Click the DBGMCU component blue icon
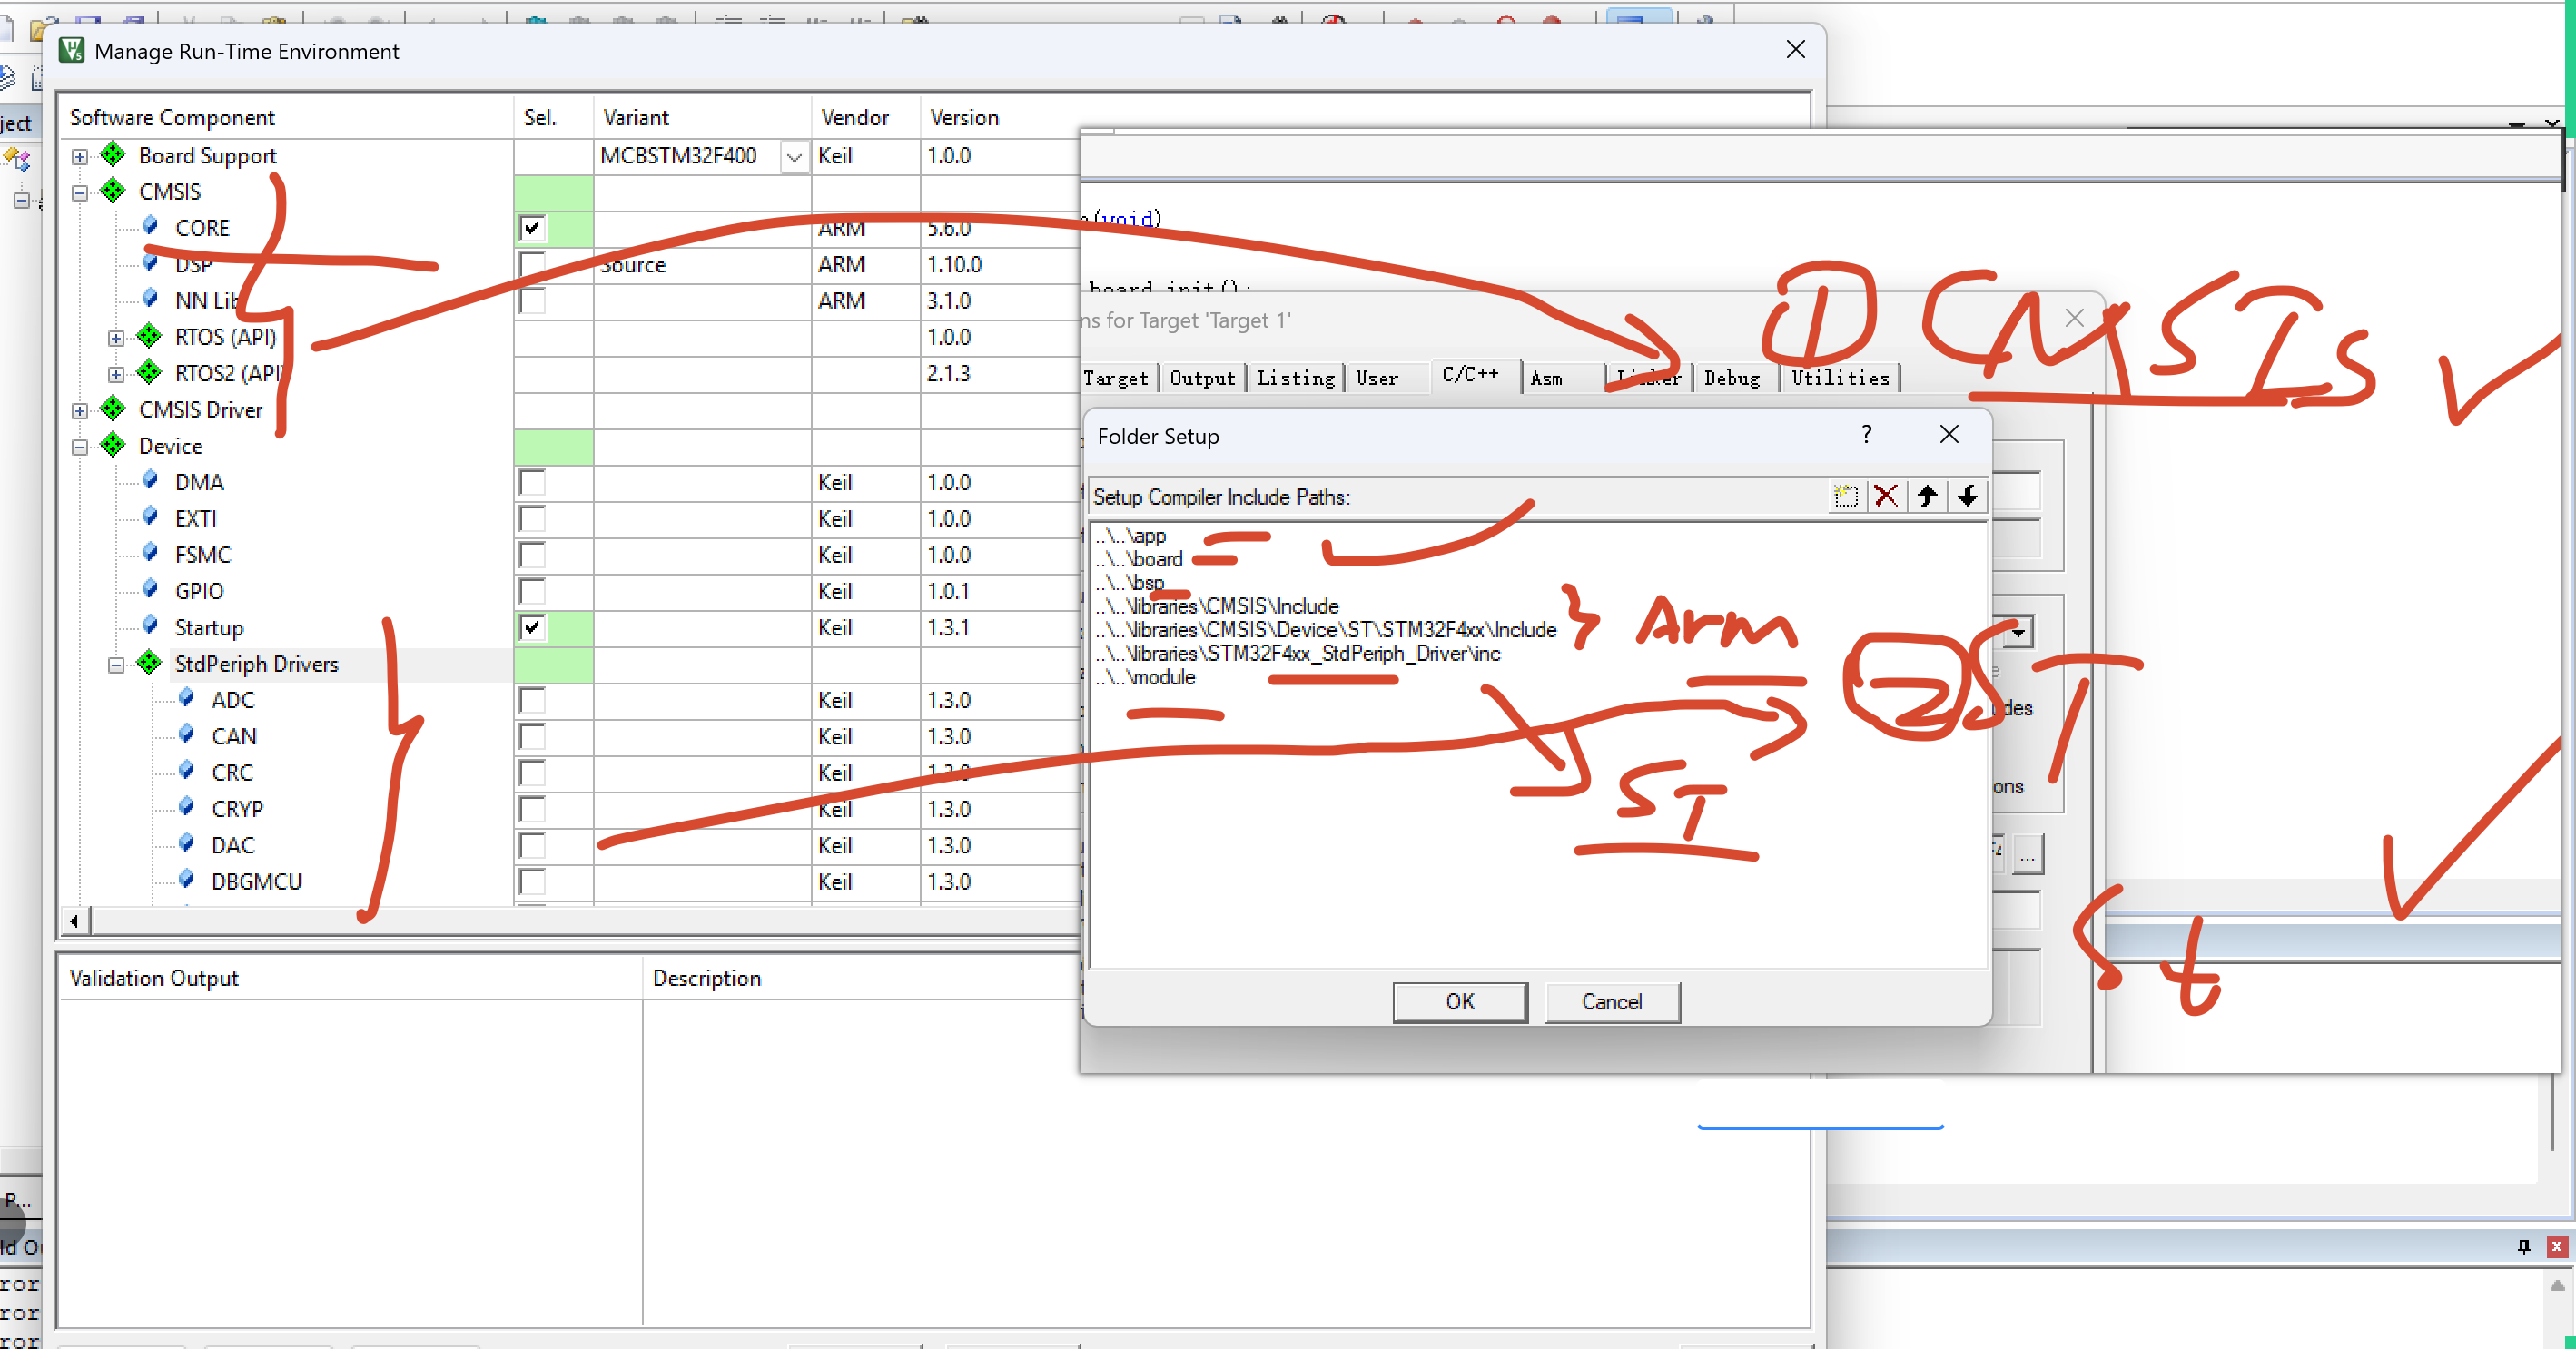 [186, 880]
